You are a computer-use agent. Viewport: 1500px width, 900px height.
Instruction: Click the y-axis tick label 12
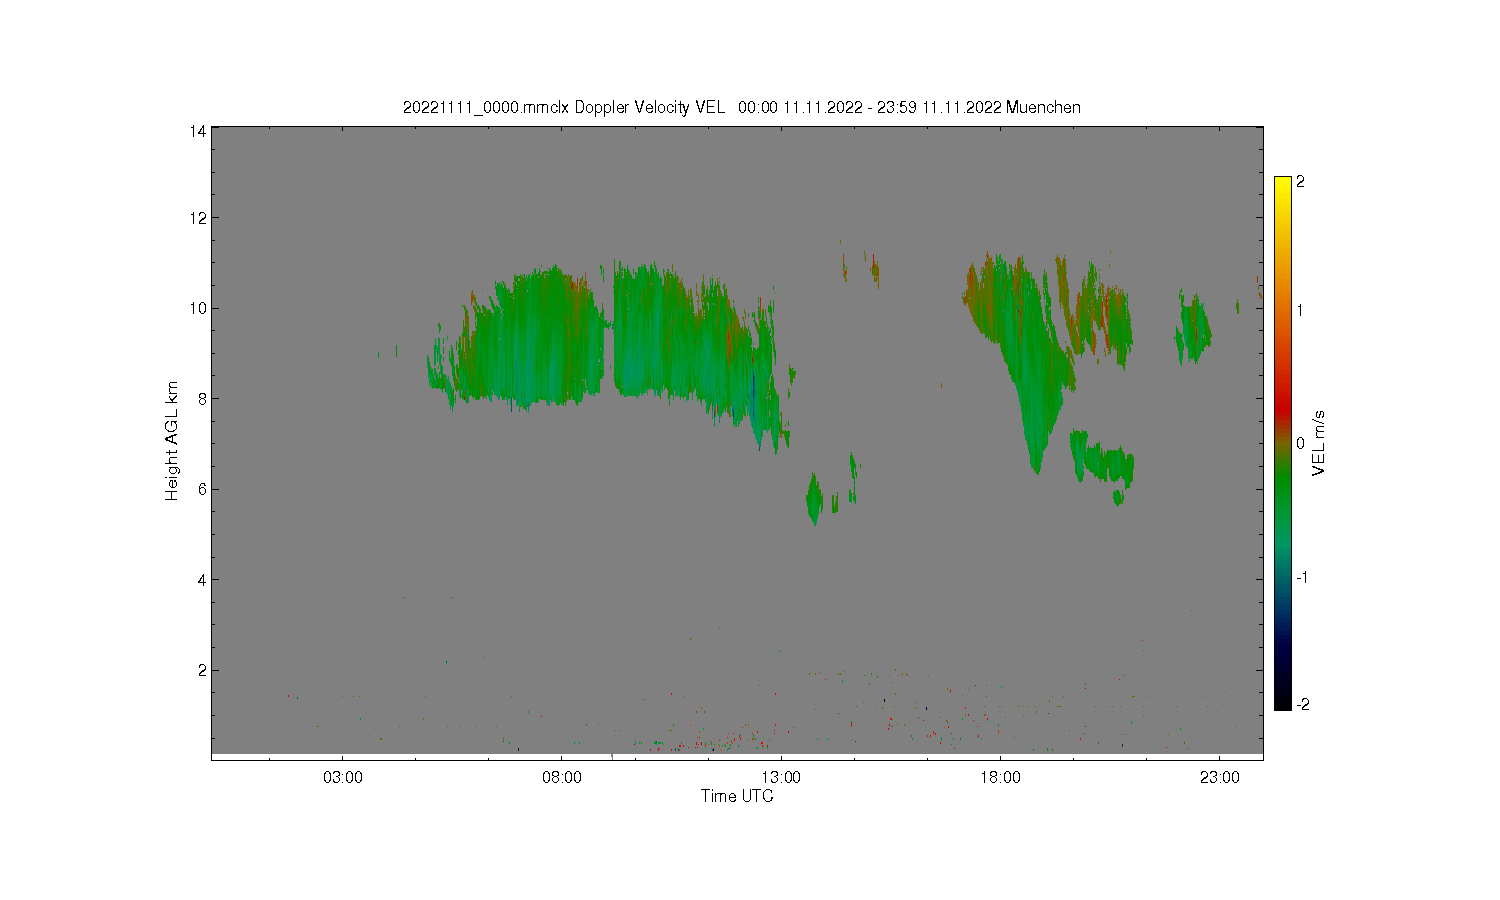click(198, 218)
